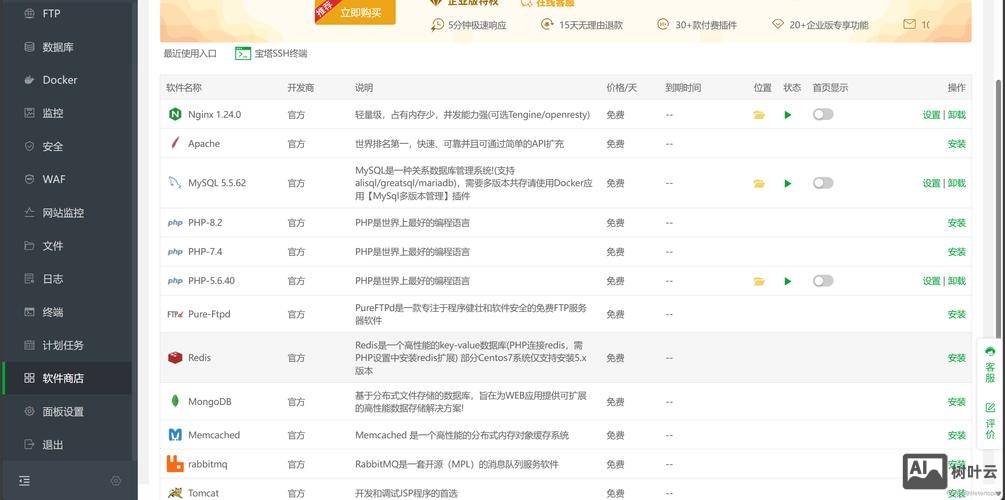The height and width of the screenshot is (500, 1005).
Task: Click the Tomcat logo icon
Action: [174, 493]
